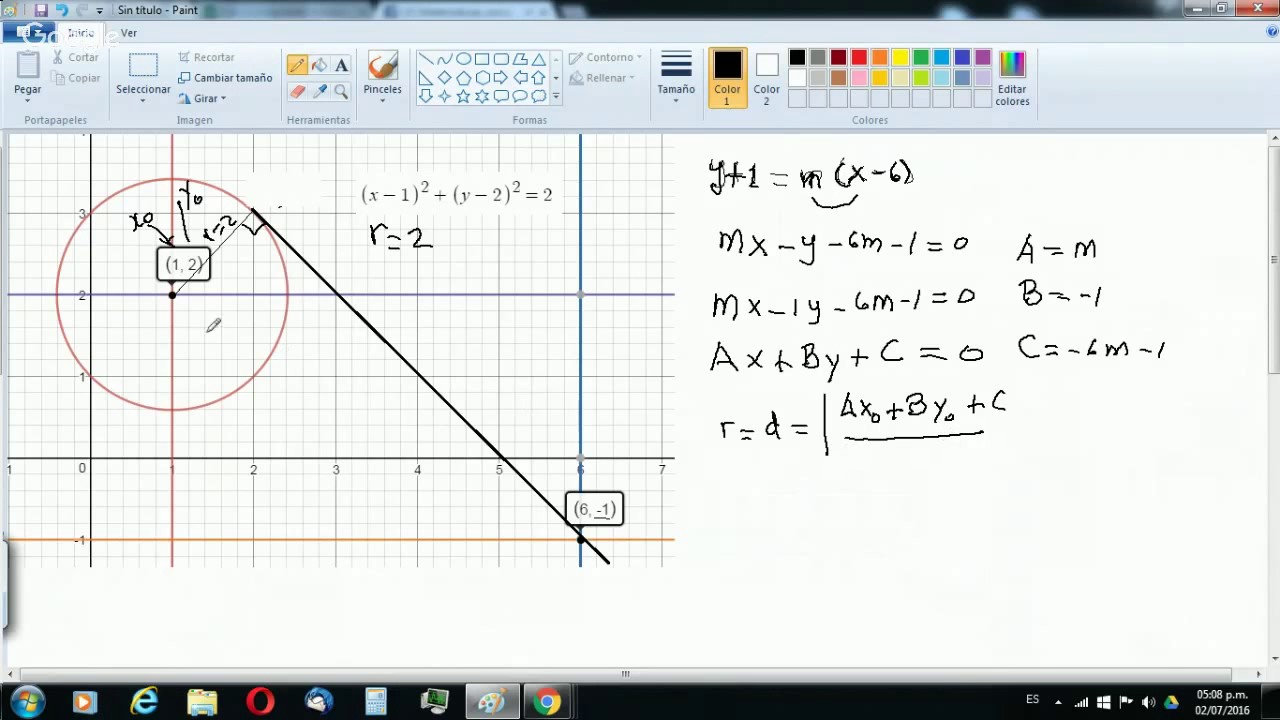Choose the oval shape

point(463,59)
